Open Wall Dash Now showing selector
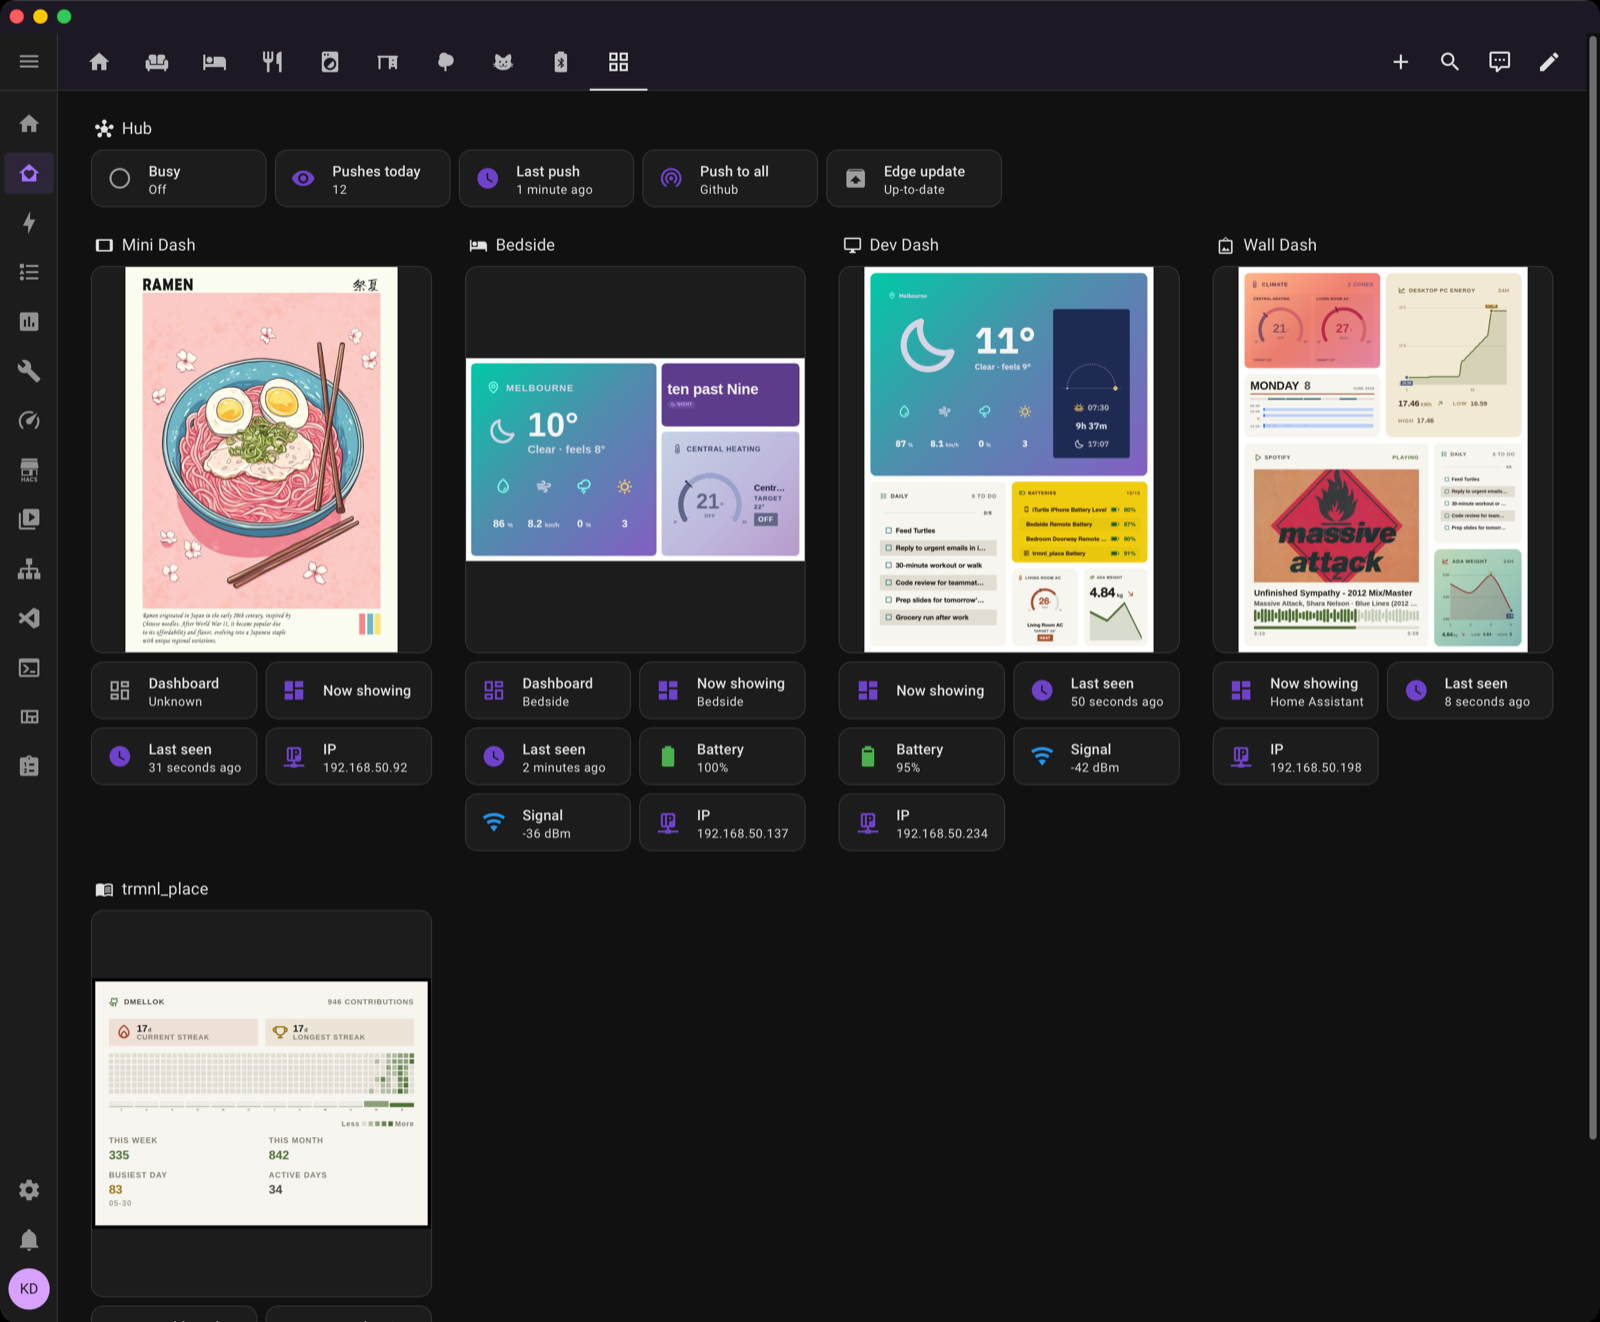The width and height of the screenshot is (1600, 1322). (1295, 691)
